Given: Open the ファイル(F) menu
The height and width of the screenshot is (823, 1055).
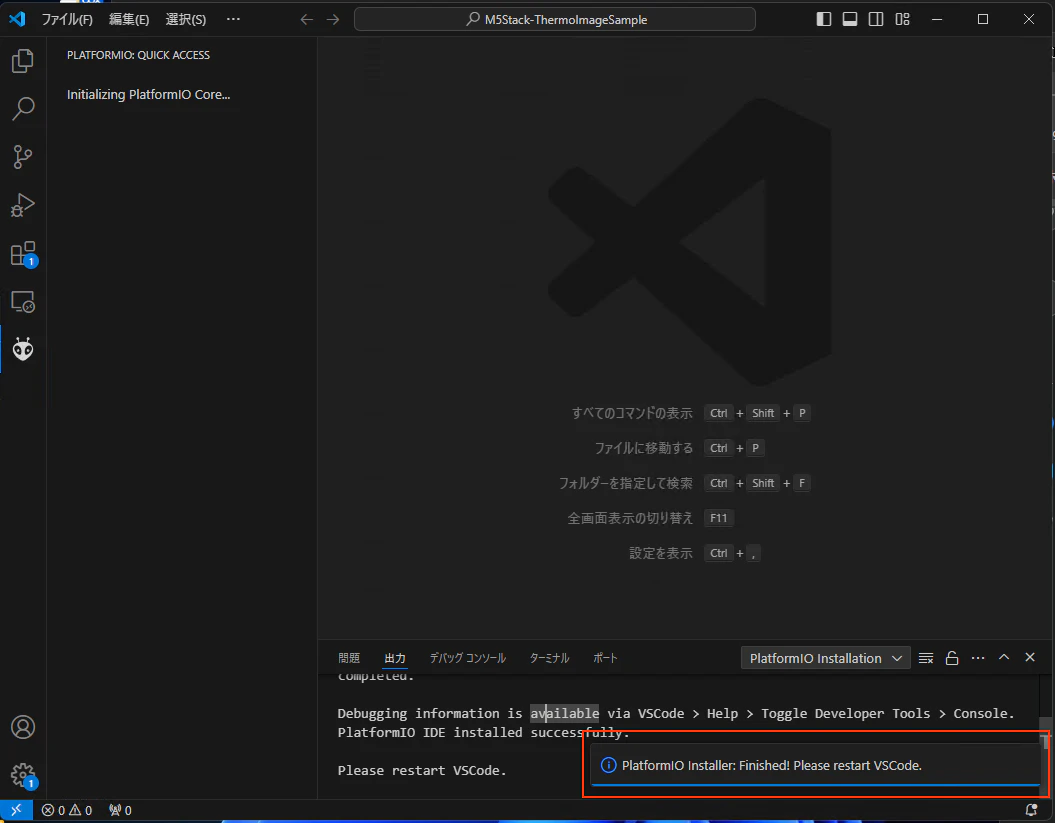Looking at the screenshot, I should pyautogui.click(x=67, y=20).
